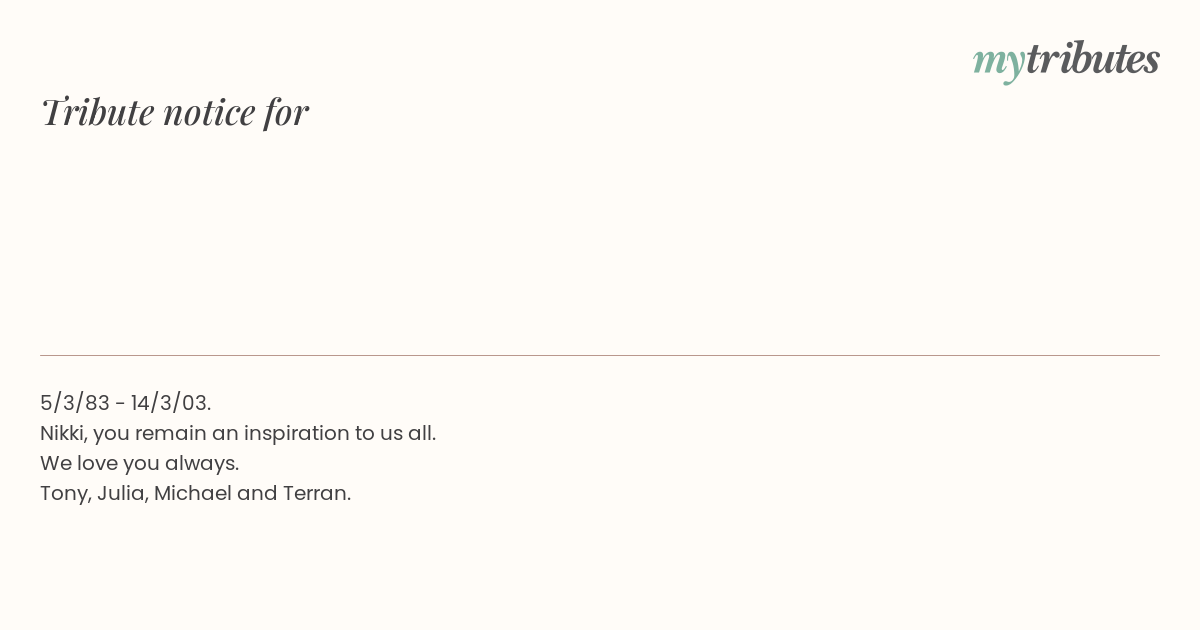Click the date line "5/3/83 - 14/3/03."
1200x630 pixels.
pyautogui.click(x=126, y=403)
